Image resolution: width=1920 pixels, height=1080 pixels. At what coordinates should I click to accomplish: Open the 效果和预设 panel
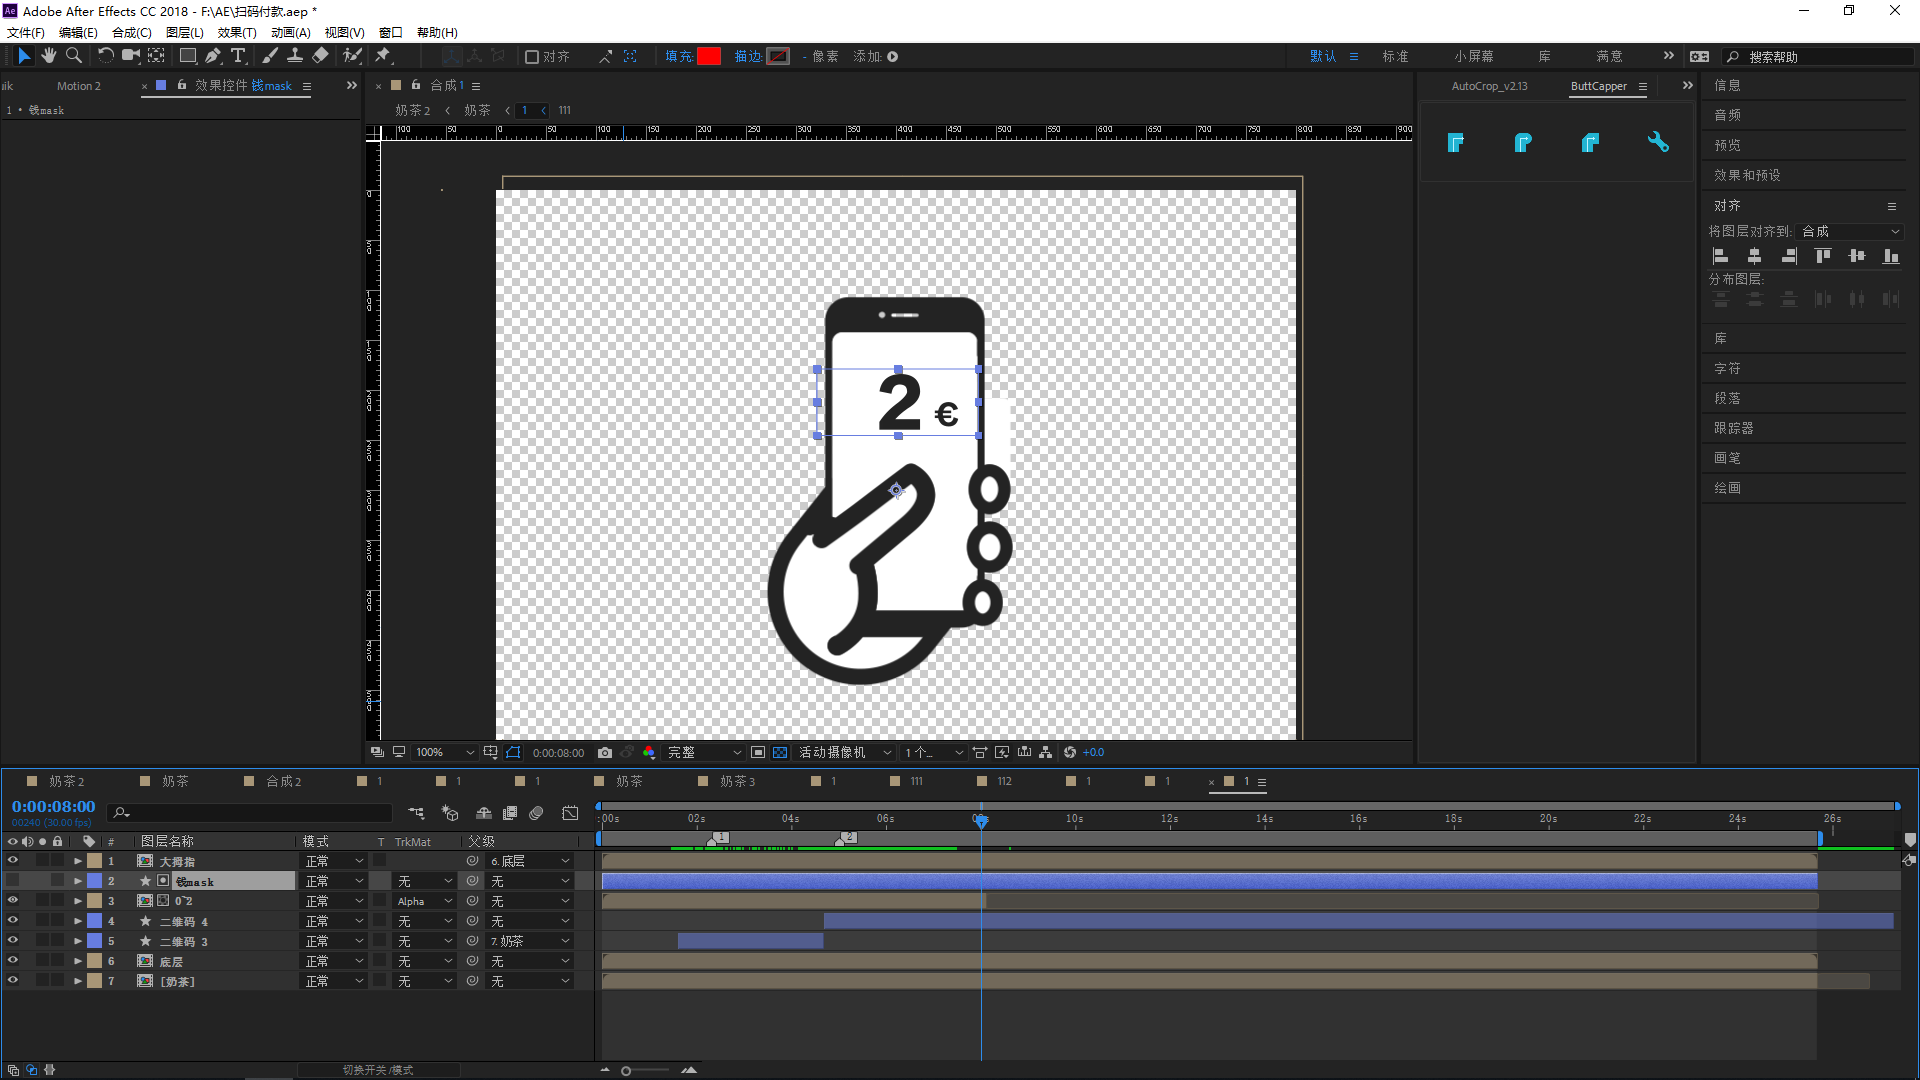1747,175
